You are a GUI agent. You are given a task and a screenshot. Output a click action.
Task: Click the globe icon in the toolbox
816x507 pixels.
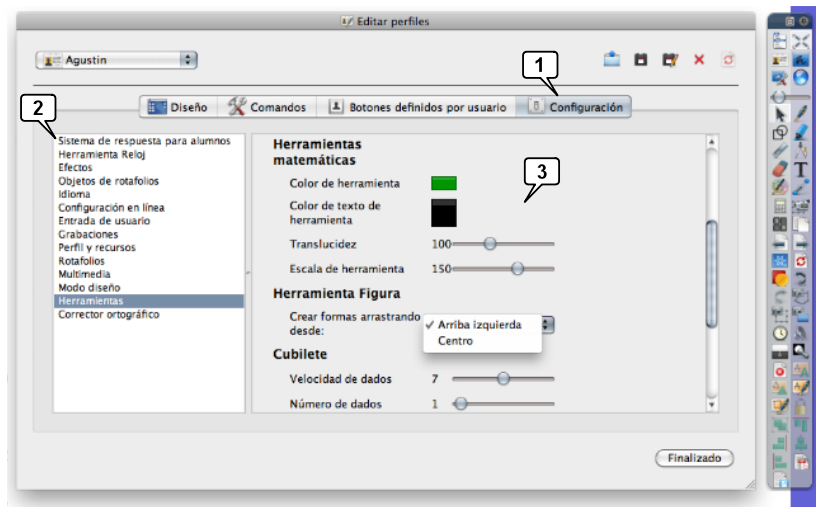[x=800, y=77]
